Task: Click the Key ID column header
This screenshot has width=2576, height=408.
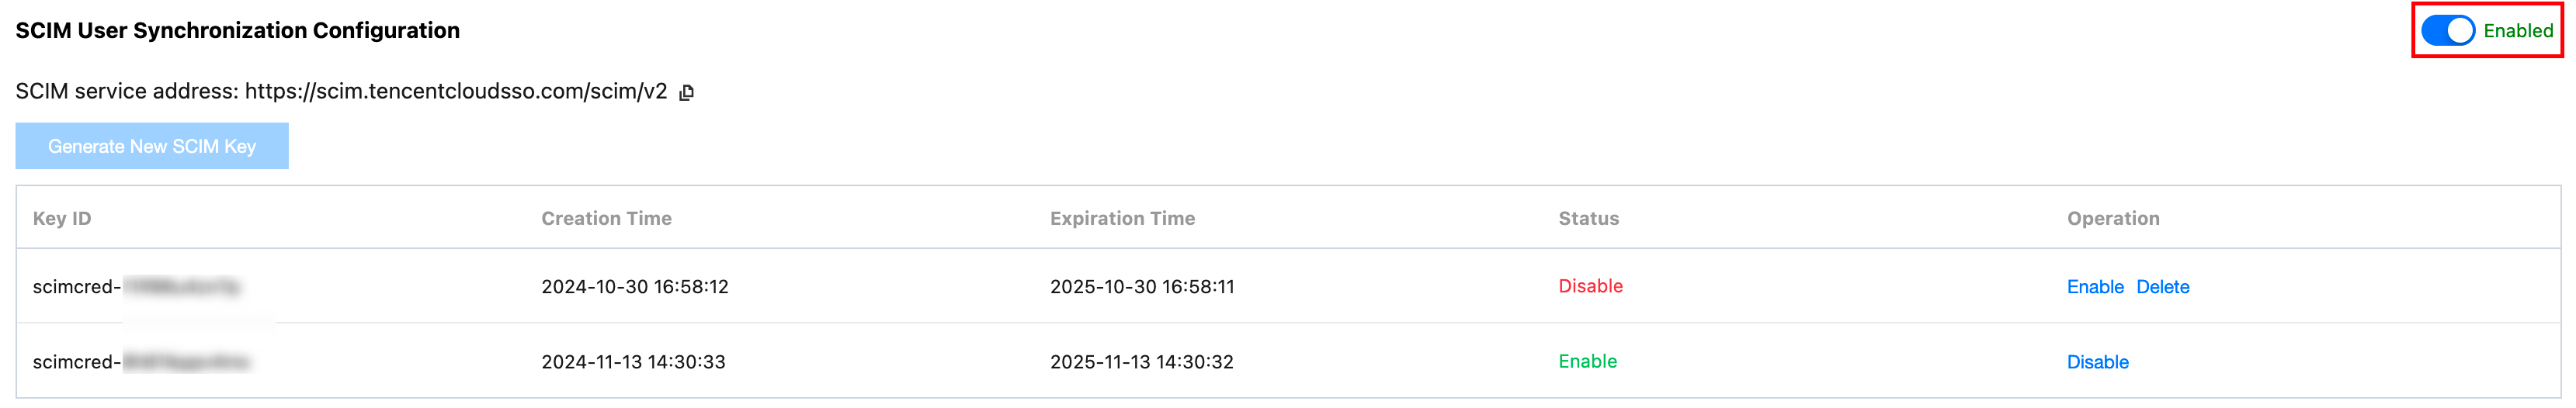Action: [62, 218]
